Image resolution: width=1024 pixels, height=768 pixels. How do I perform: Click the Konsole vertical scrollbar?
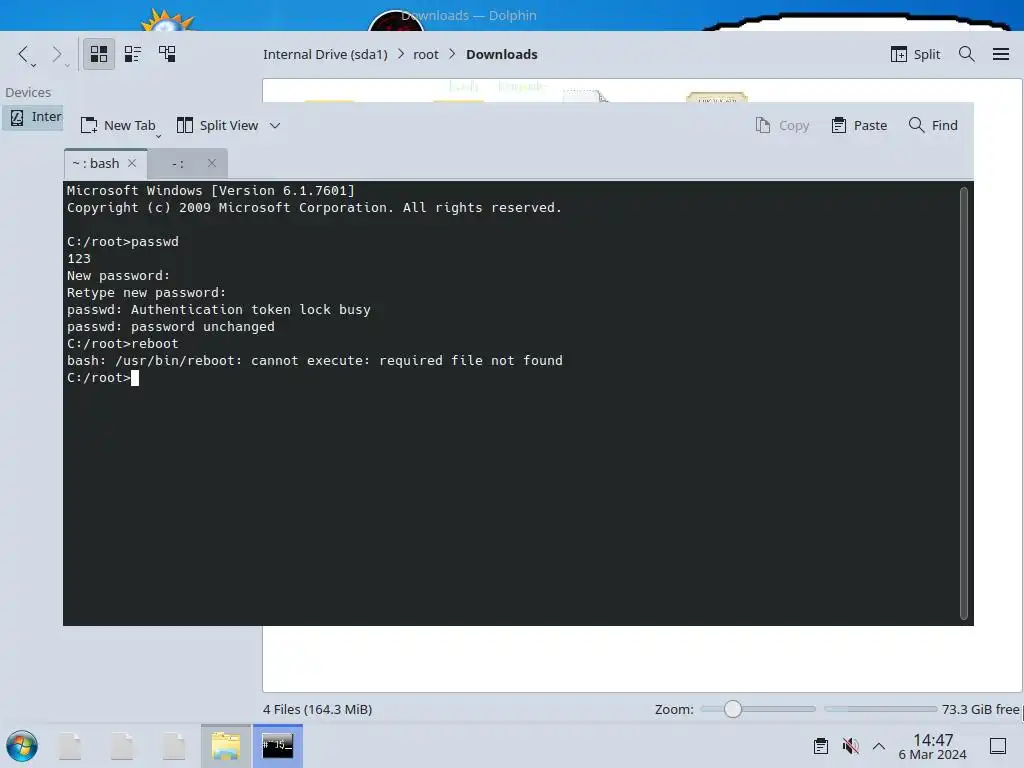[x=963, y=403]
